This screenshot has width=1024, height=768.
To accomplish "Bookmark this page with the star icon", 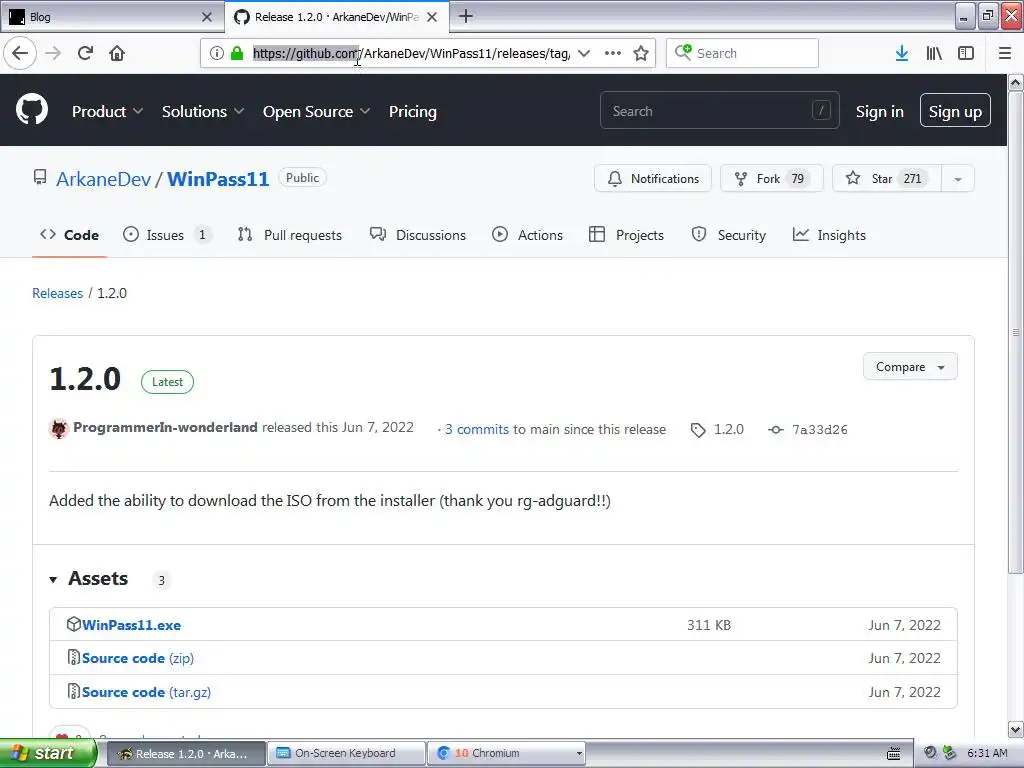I will 641,54.
